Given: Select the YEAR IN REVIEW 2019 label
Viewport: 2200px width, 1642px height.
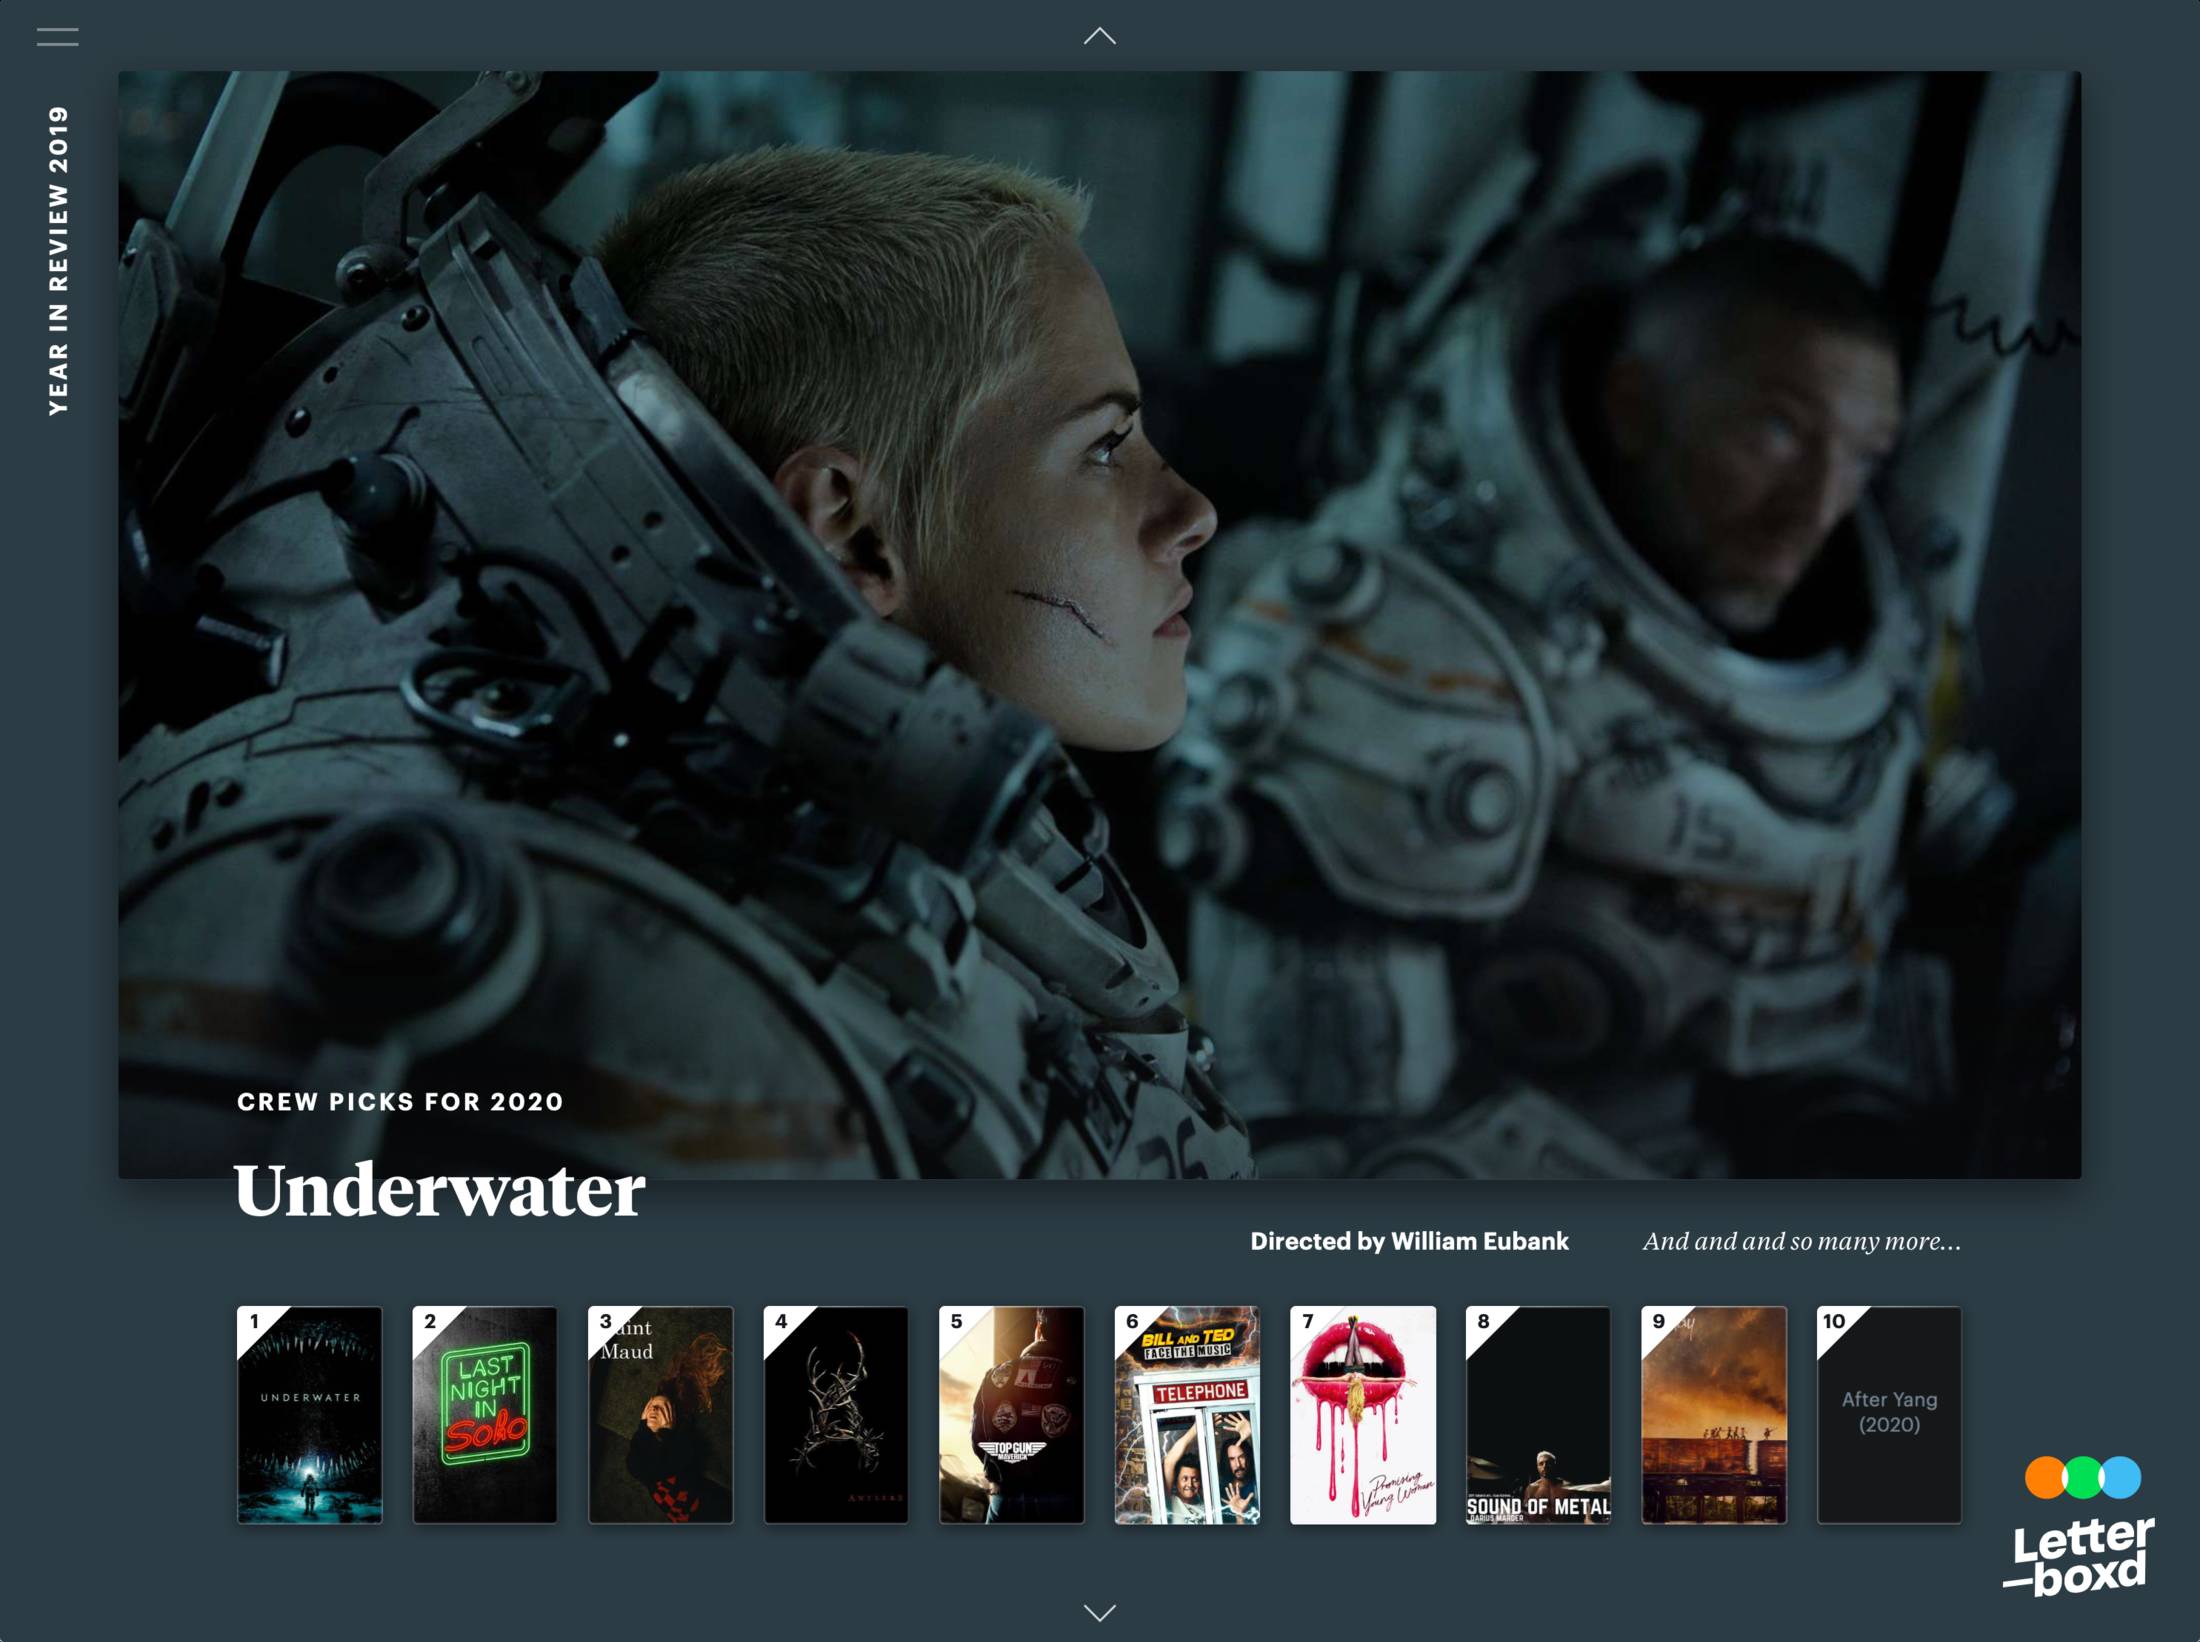Looking at the screenshot, I should tap(60, 255).
